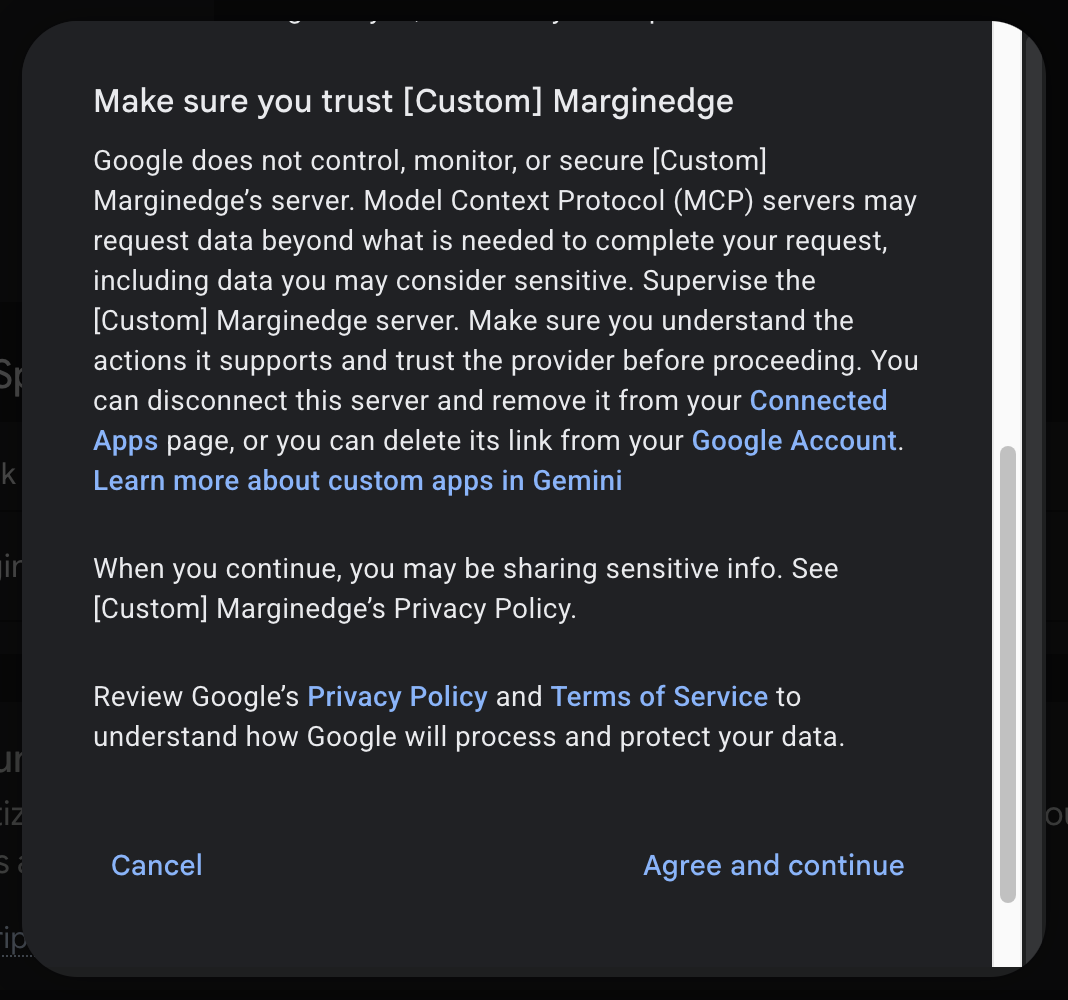
Task: Click the '[Custom] Marginedge's Privacy Policy' text
Action: point(334,609)
